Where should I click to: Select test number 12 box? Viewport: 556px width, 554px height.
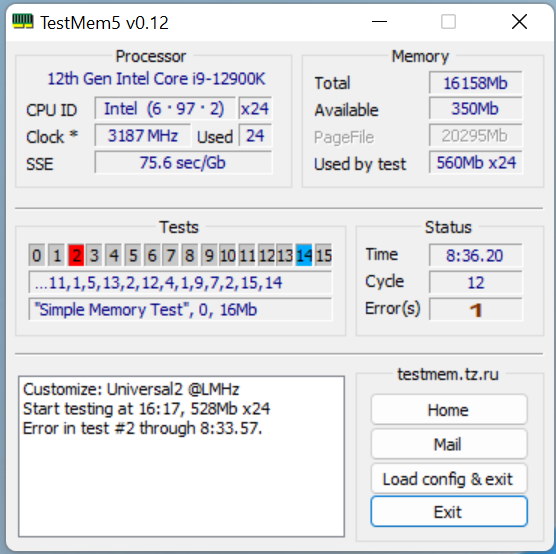(x=267, y=255)
